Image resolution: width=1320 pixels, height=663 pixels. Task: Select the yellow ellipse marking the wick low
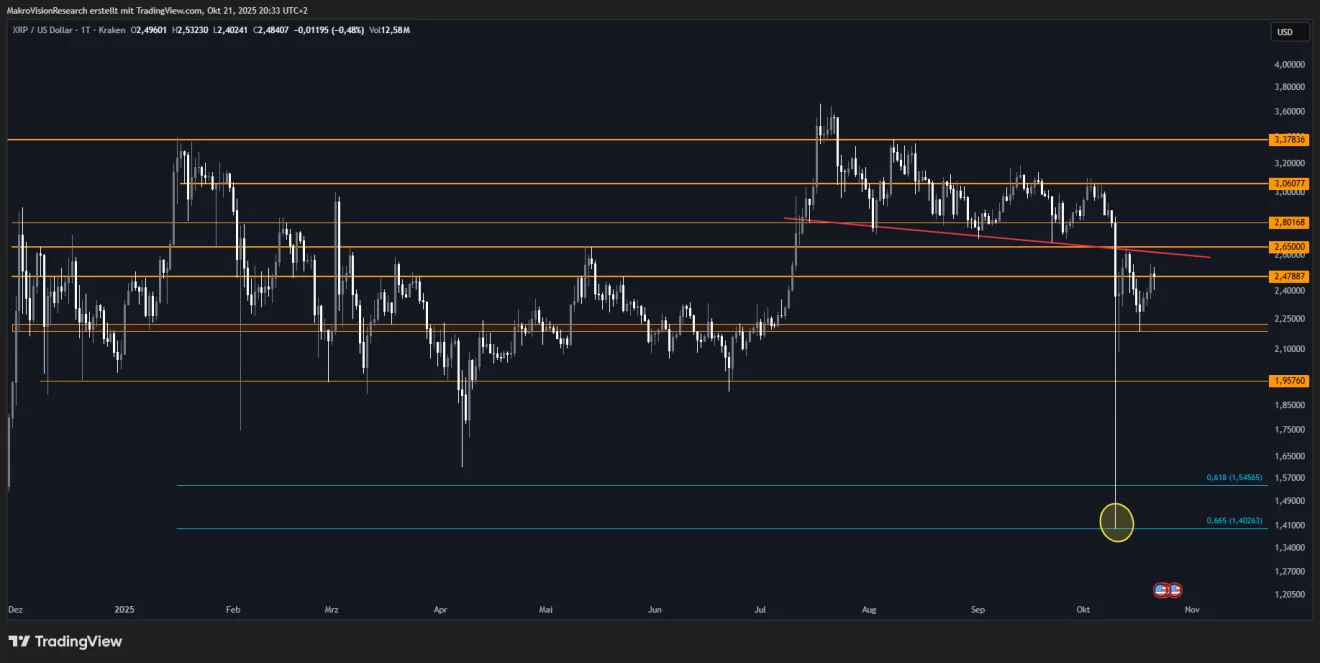(1116, 521)
